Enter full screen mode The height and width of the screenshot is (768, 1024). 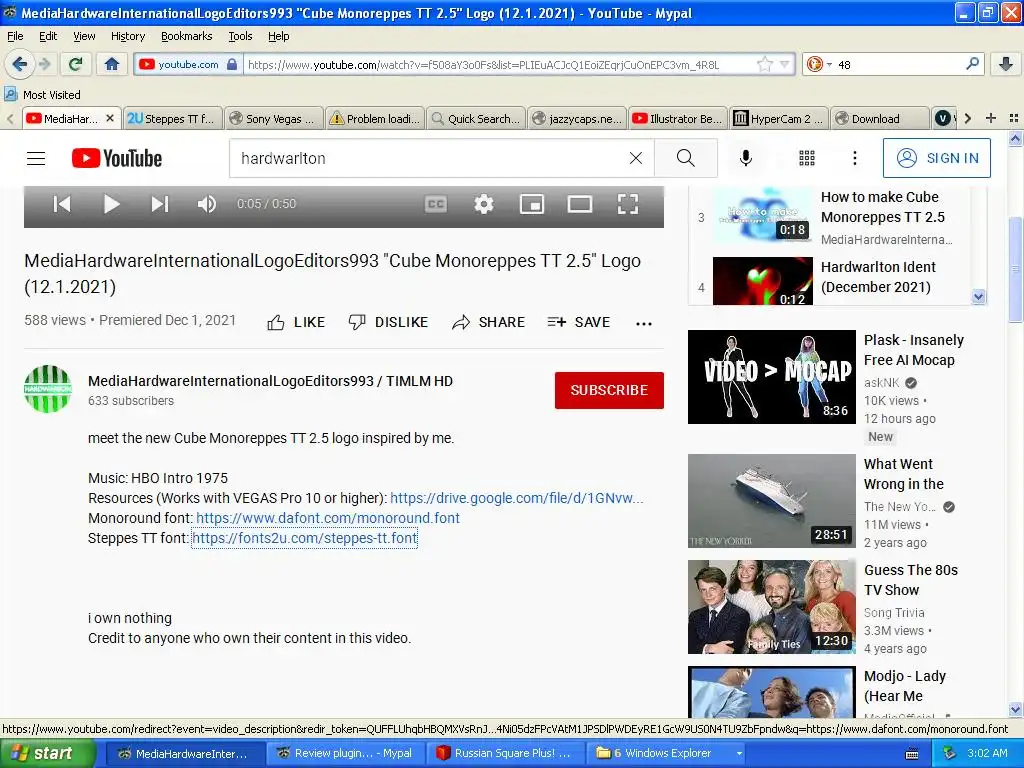[628, 204]
